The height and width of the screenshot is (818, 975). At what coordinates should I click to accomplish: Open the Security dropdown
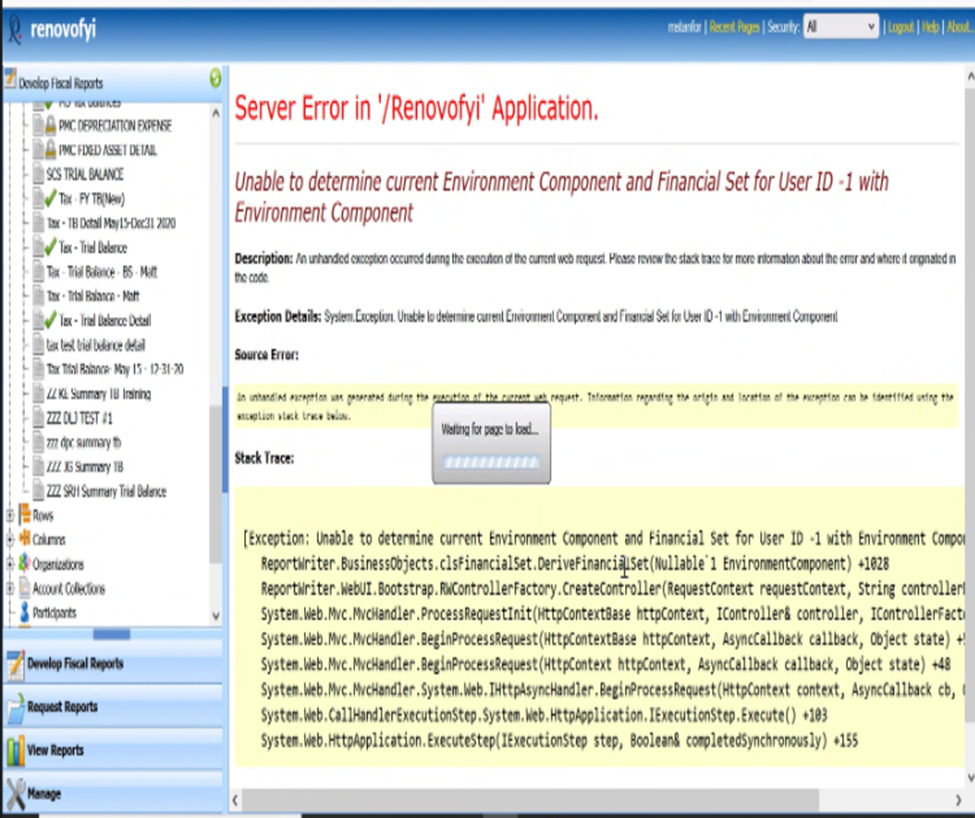point(841,27)
